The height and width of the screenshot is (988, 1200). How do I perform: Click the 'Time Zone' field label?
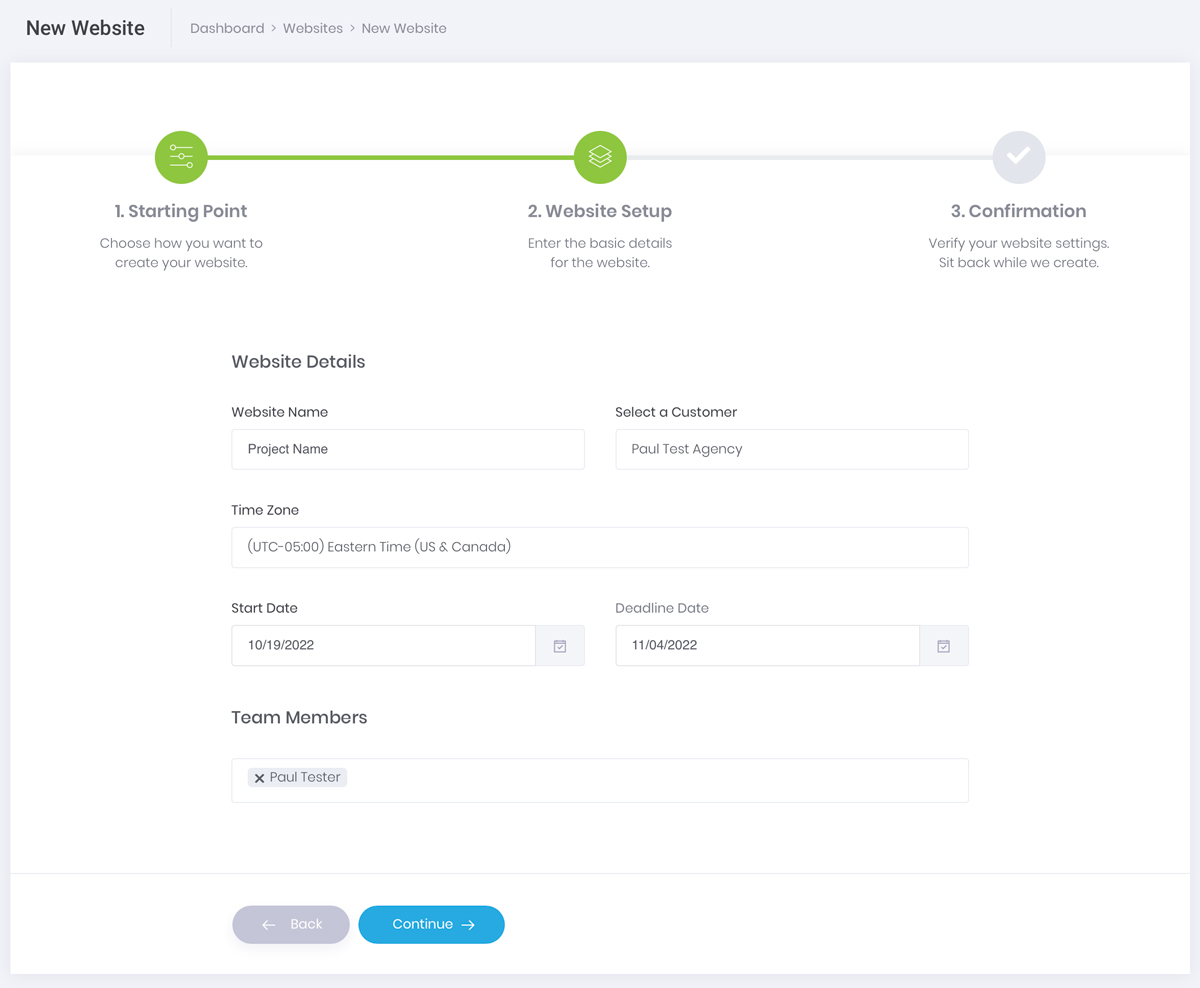(265, 510)
